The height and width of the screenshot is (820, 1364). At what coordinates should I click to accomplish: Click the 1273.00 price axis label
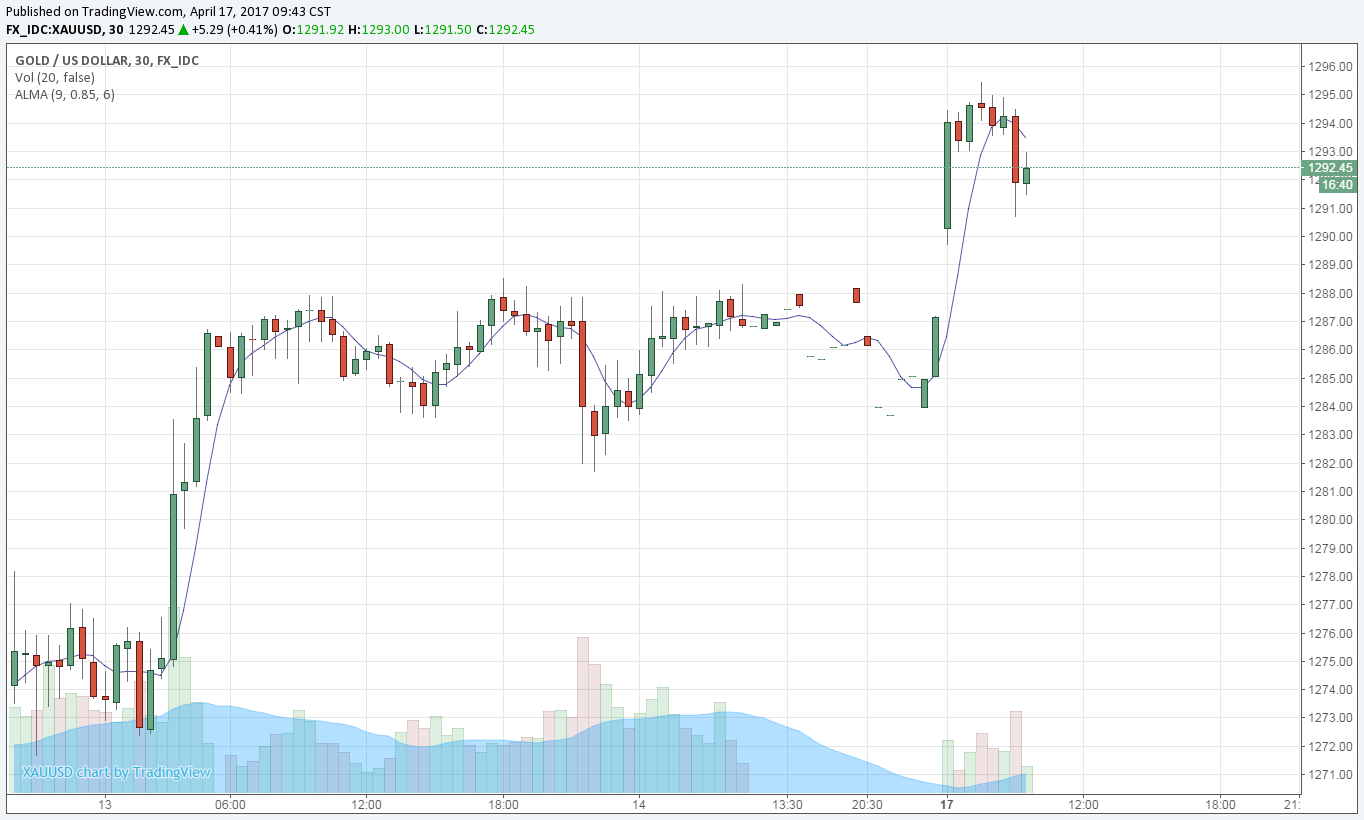pyautogui.click(x=1330, y=718)
